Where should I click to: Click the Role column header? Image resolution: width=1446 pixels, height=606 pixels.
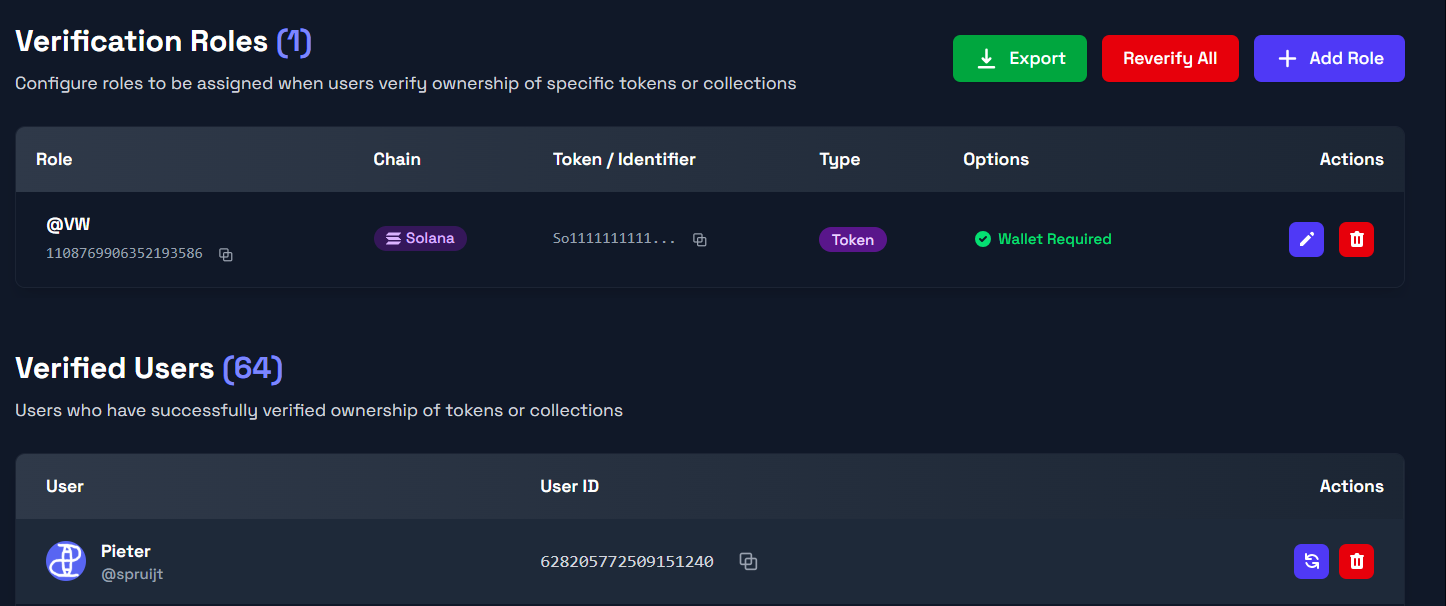pyautogui.click(x=54, y=159)
